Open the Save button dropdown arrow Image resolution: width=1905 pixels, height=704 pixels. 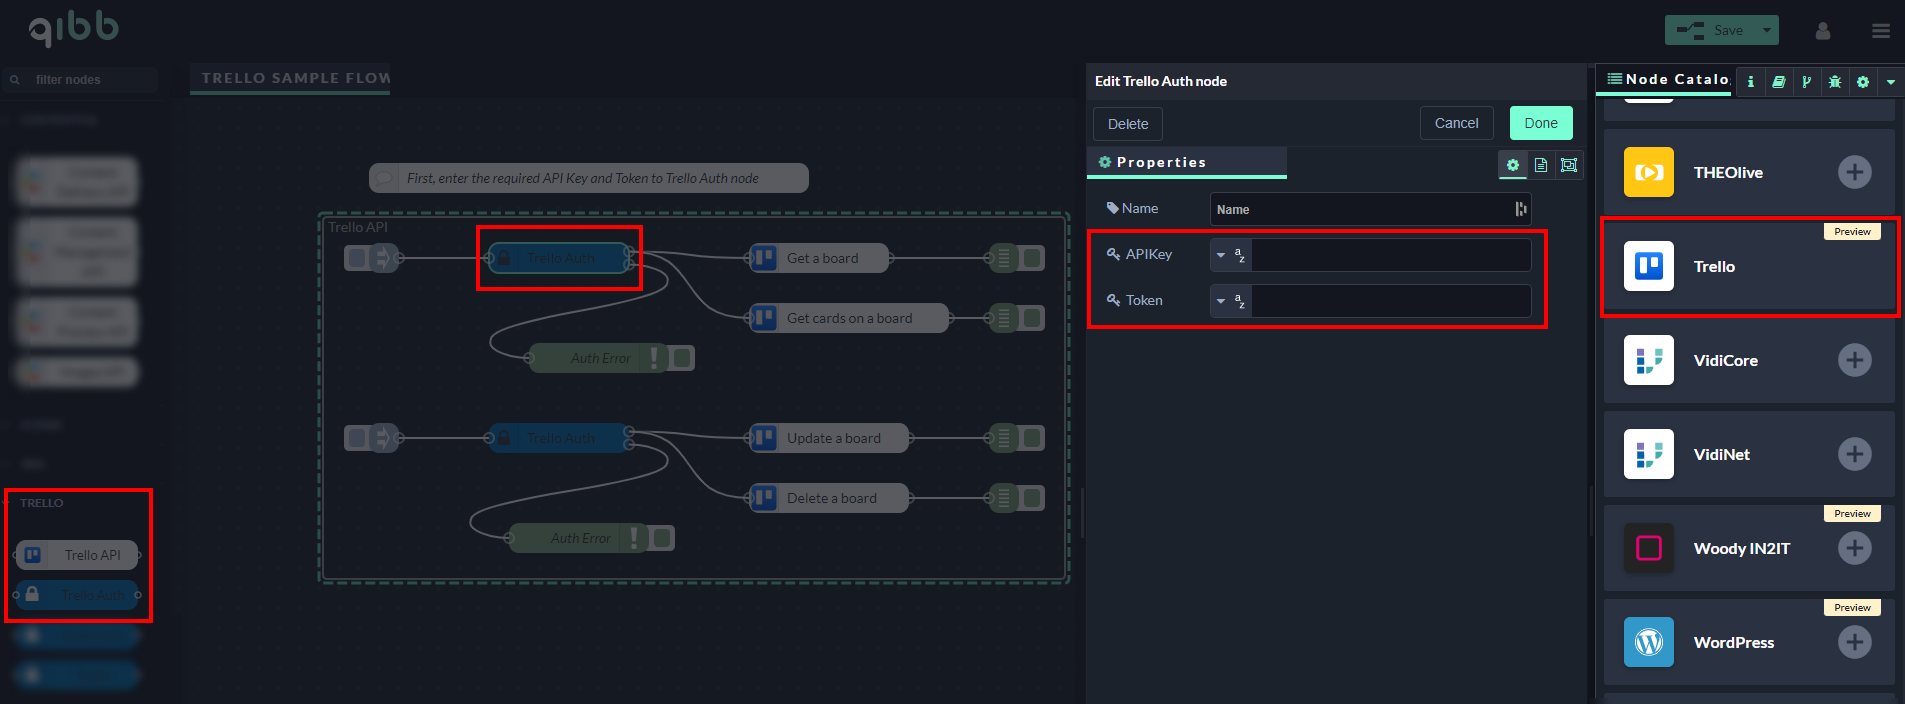pyautogui.click(x=1767, y=30)
